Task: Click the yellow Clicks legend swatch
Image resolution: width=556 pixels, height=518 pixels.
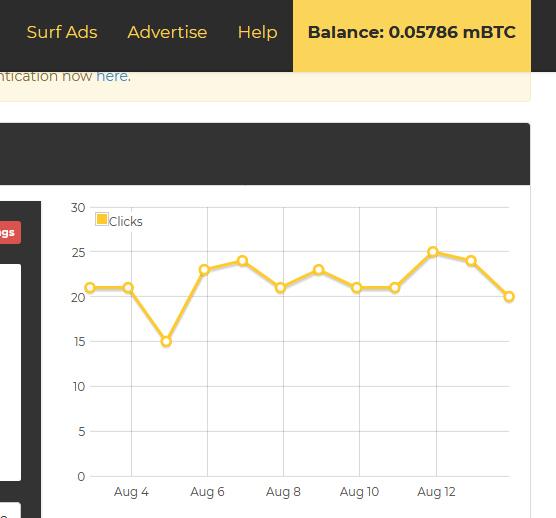Action: pos(102,219)
